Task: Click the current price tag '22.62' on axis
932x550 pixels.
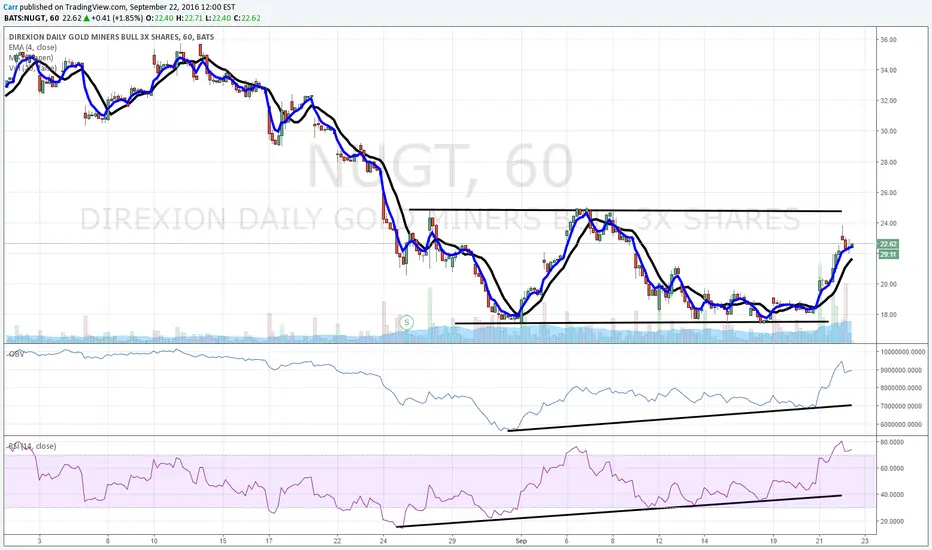Action: 888,244
